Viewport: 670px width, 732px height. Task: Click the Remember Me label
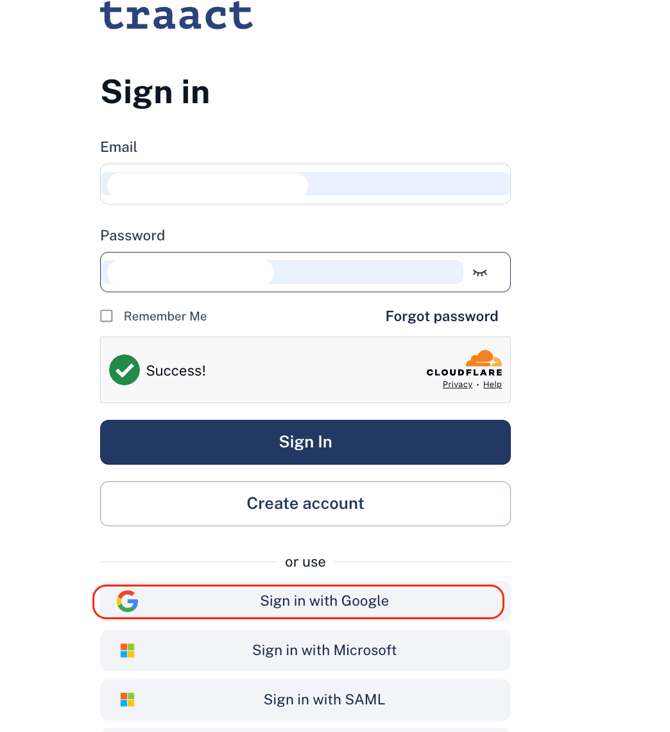(x=165, y=316)
